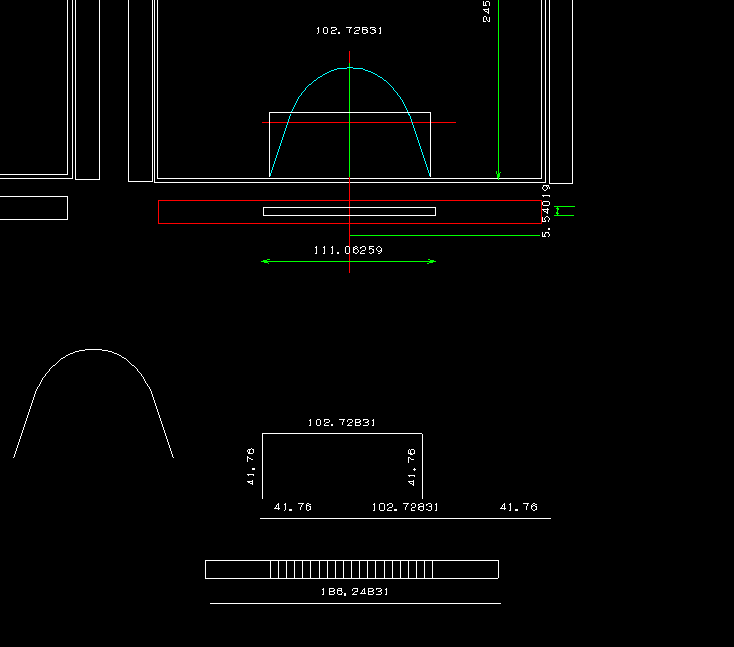Click the 102.72831 text above the open rectangle
This screenshot has width=734, height=647.
pyautogui.click(x=342, y=423)
